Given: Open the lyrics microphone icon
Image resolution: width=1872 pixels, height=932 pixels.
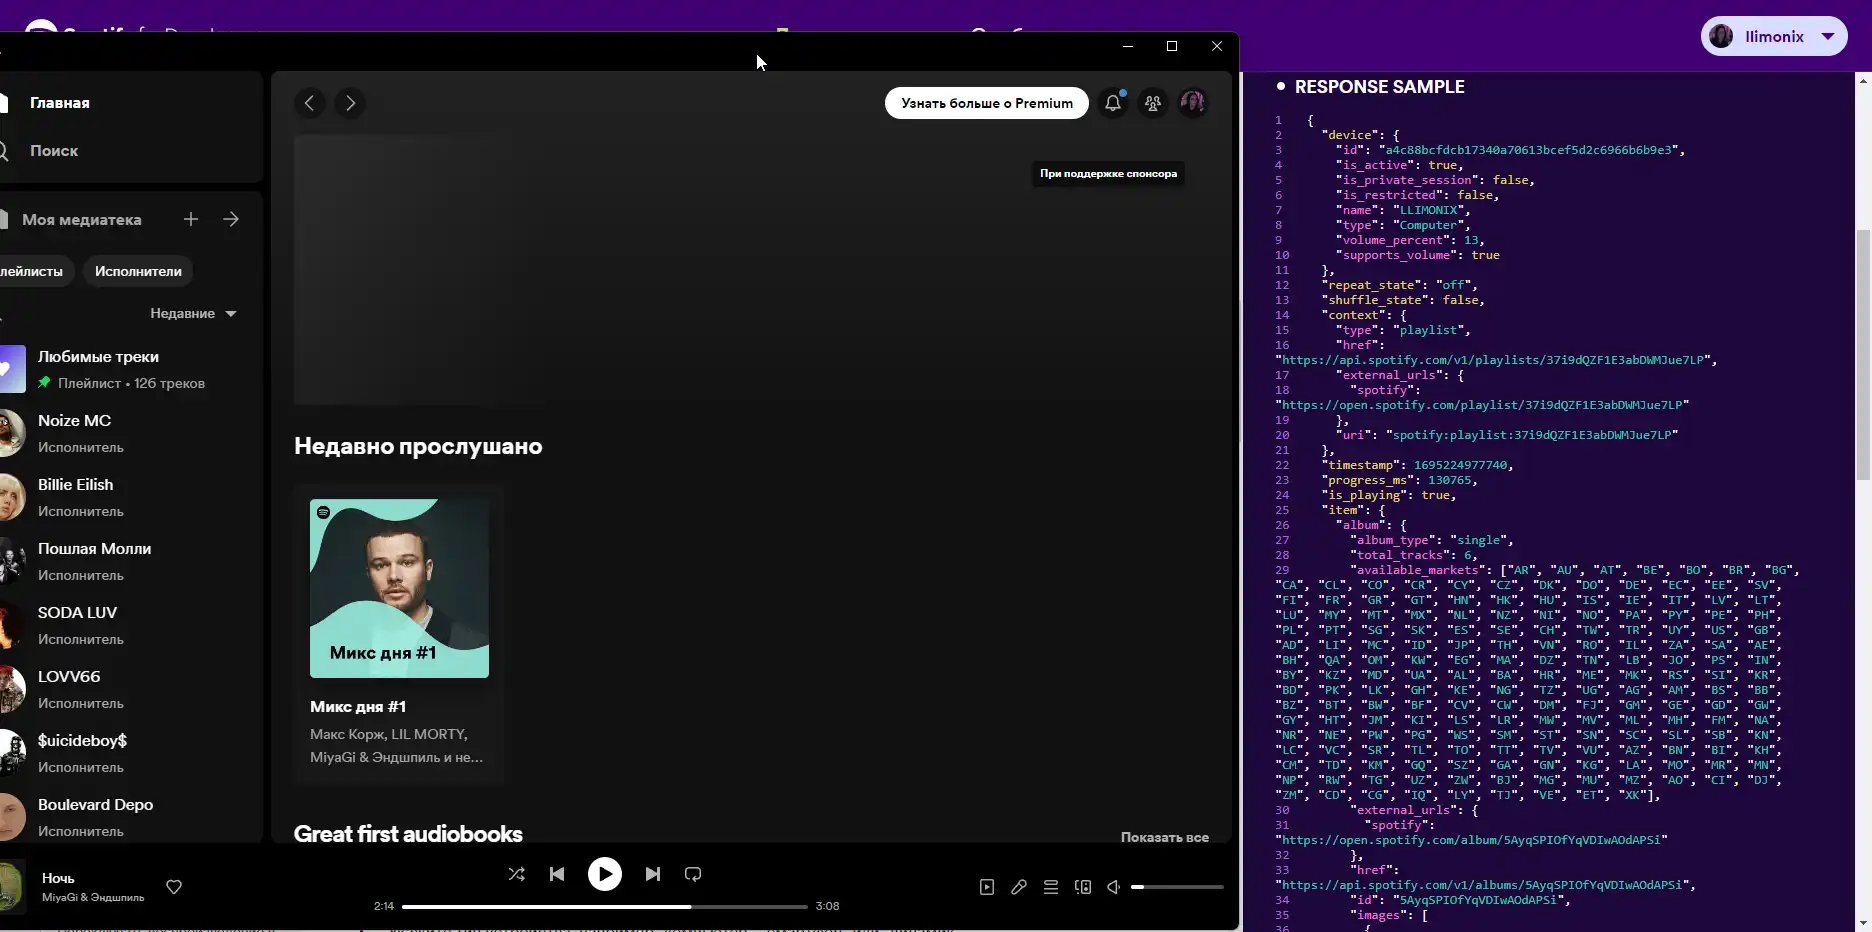Looking at the screenshot, I should point(1019,887).
